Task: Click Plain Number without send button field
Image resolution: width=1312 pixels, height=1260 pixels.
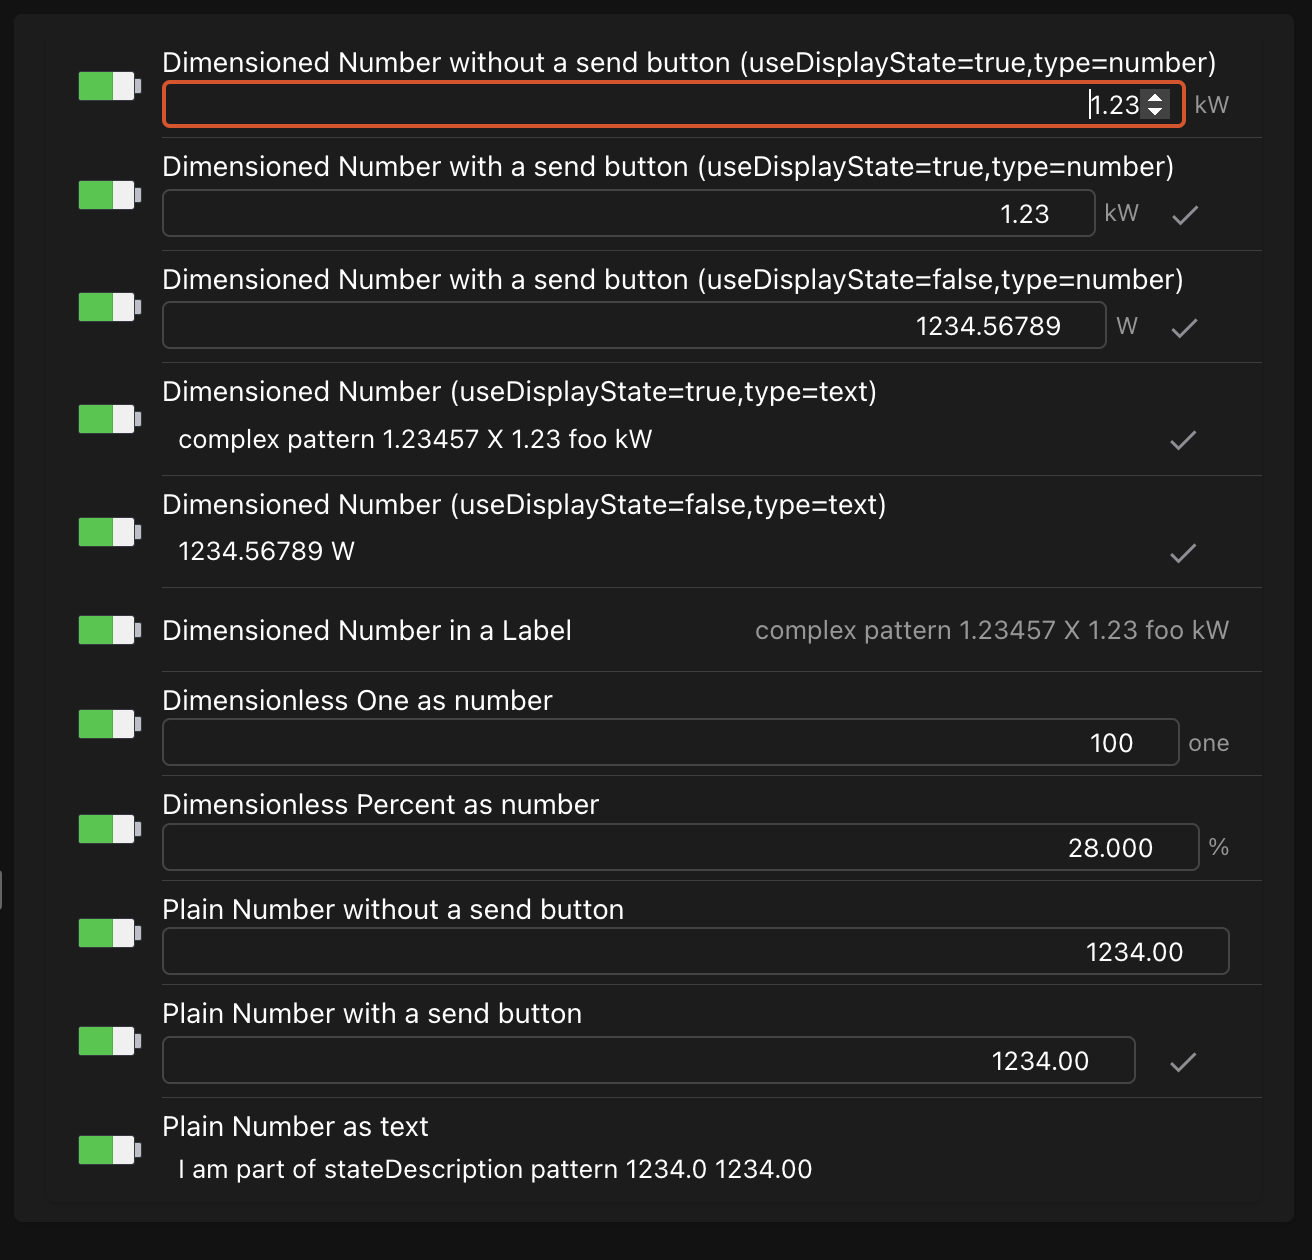Action: tap(695, 952)
